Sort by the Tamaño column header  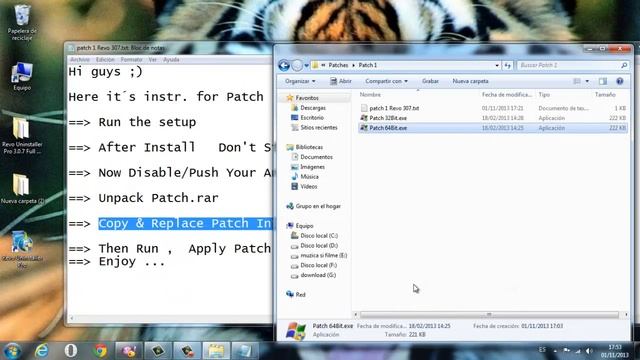(x=605, y=95)
